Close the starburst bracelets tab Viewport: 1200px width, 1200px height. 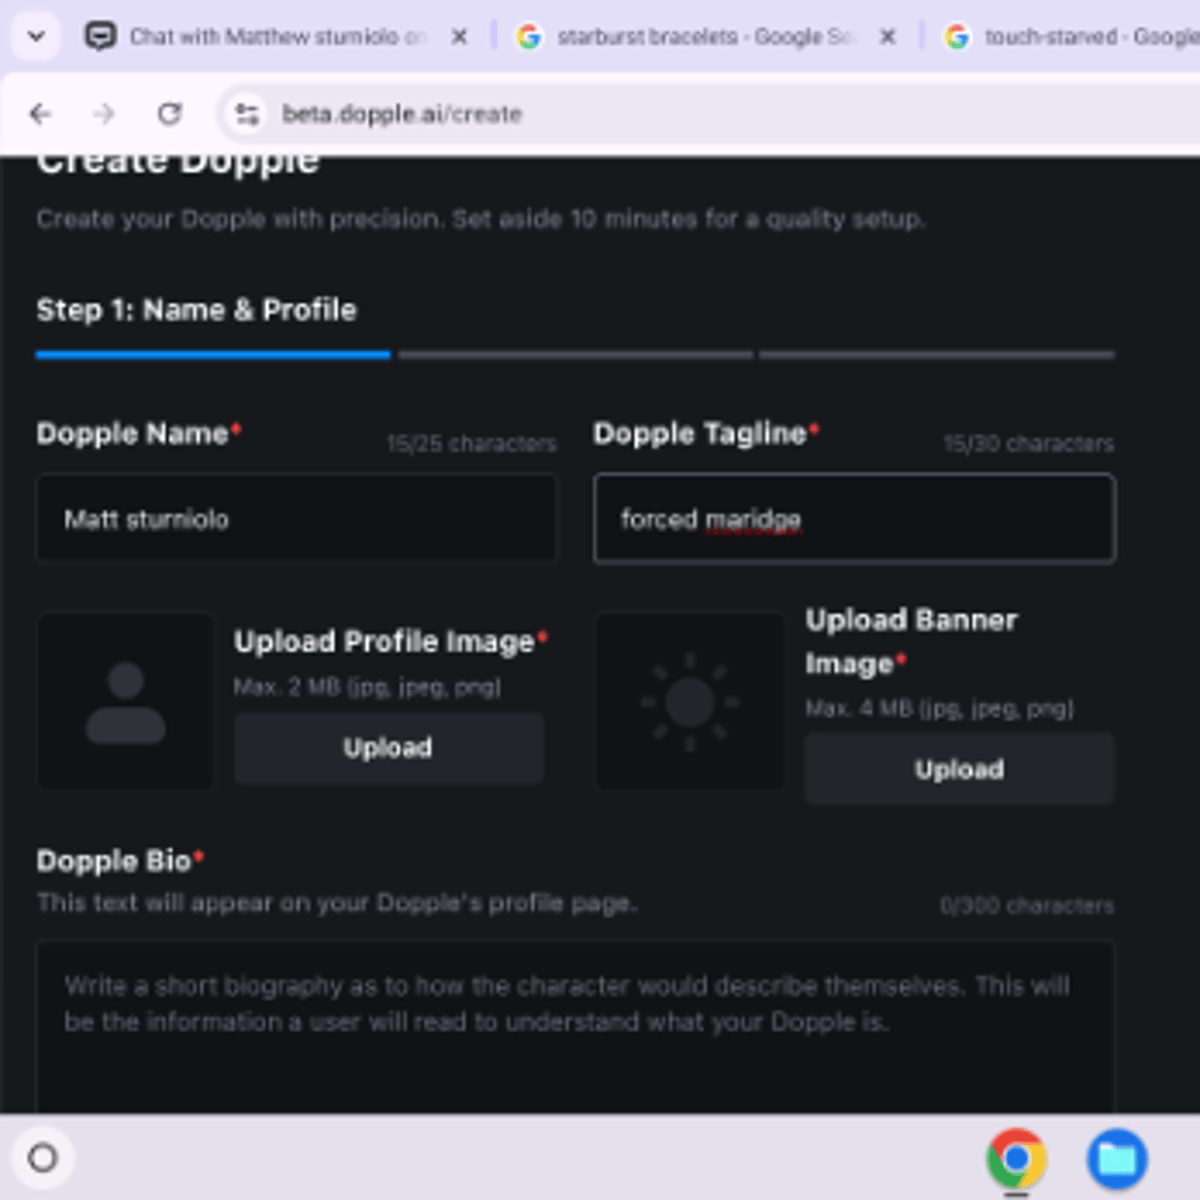click(x=887, y=37)
